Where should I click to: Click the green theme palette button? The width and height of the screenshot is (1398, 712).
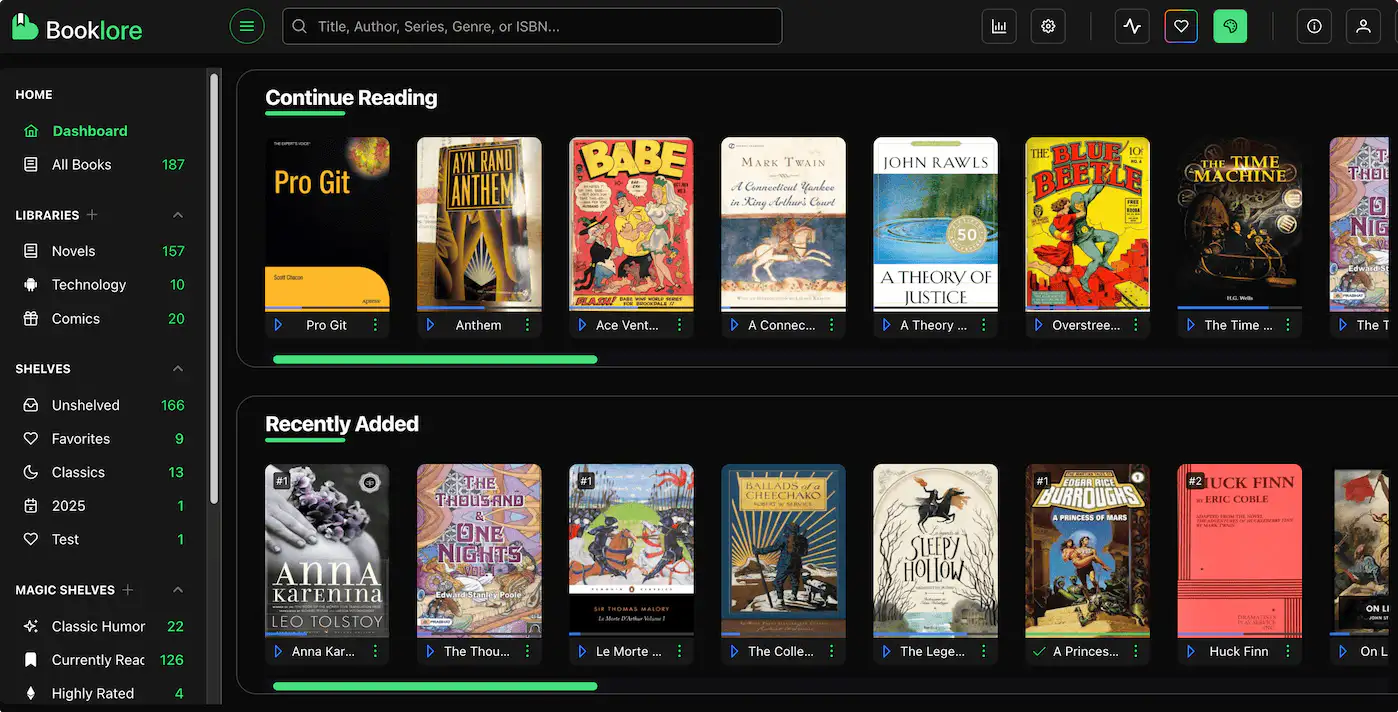coord(1230,27)
